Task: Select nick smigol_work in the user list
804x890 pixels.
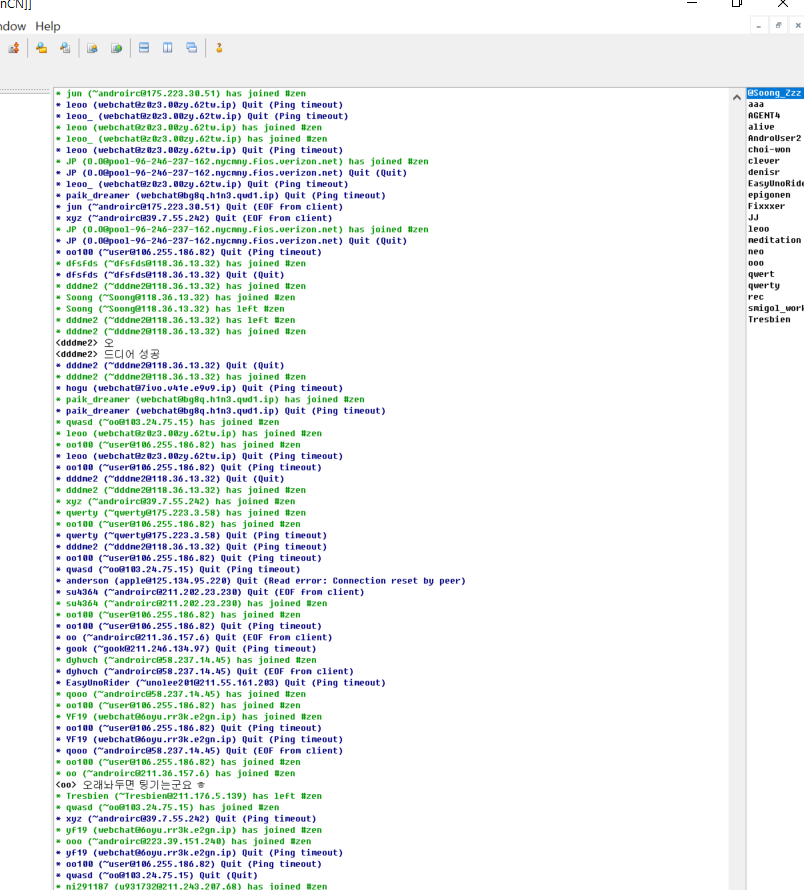Action: click(776, 308)
